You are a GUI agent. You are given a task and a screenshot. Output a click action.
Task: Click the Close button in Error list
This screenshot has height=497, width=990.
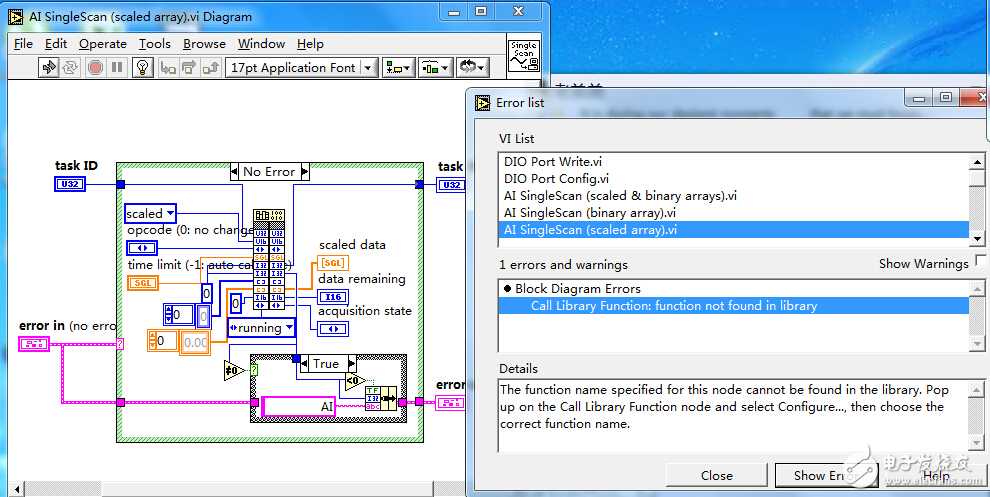tap(717, 476)
